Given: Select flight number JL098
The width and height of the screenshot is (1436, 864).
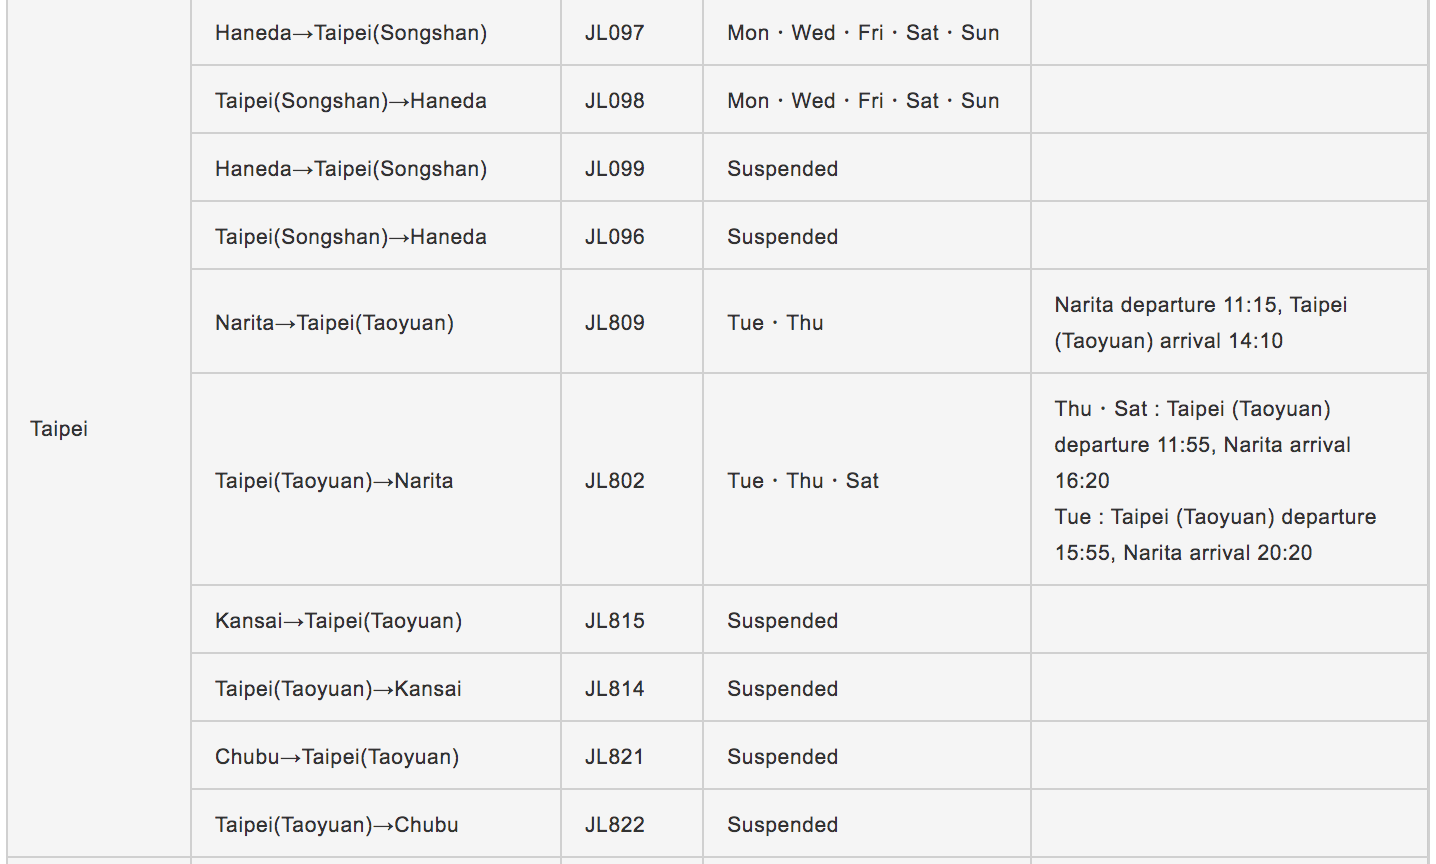Looking at the screenshot, I should 614,101.
